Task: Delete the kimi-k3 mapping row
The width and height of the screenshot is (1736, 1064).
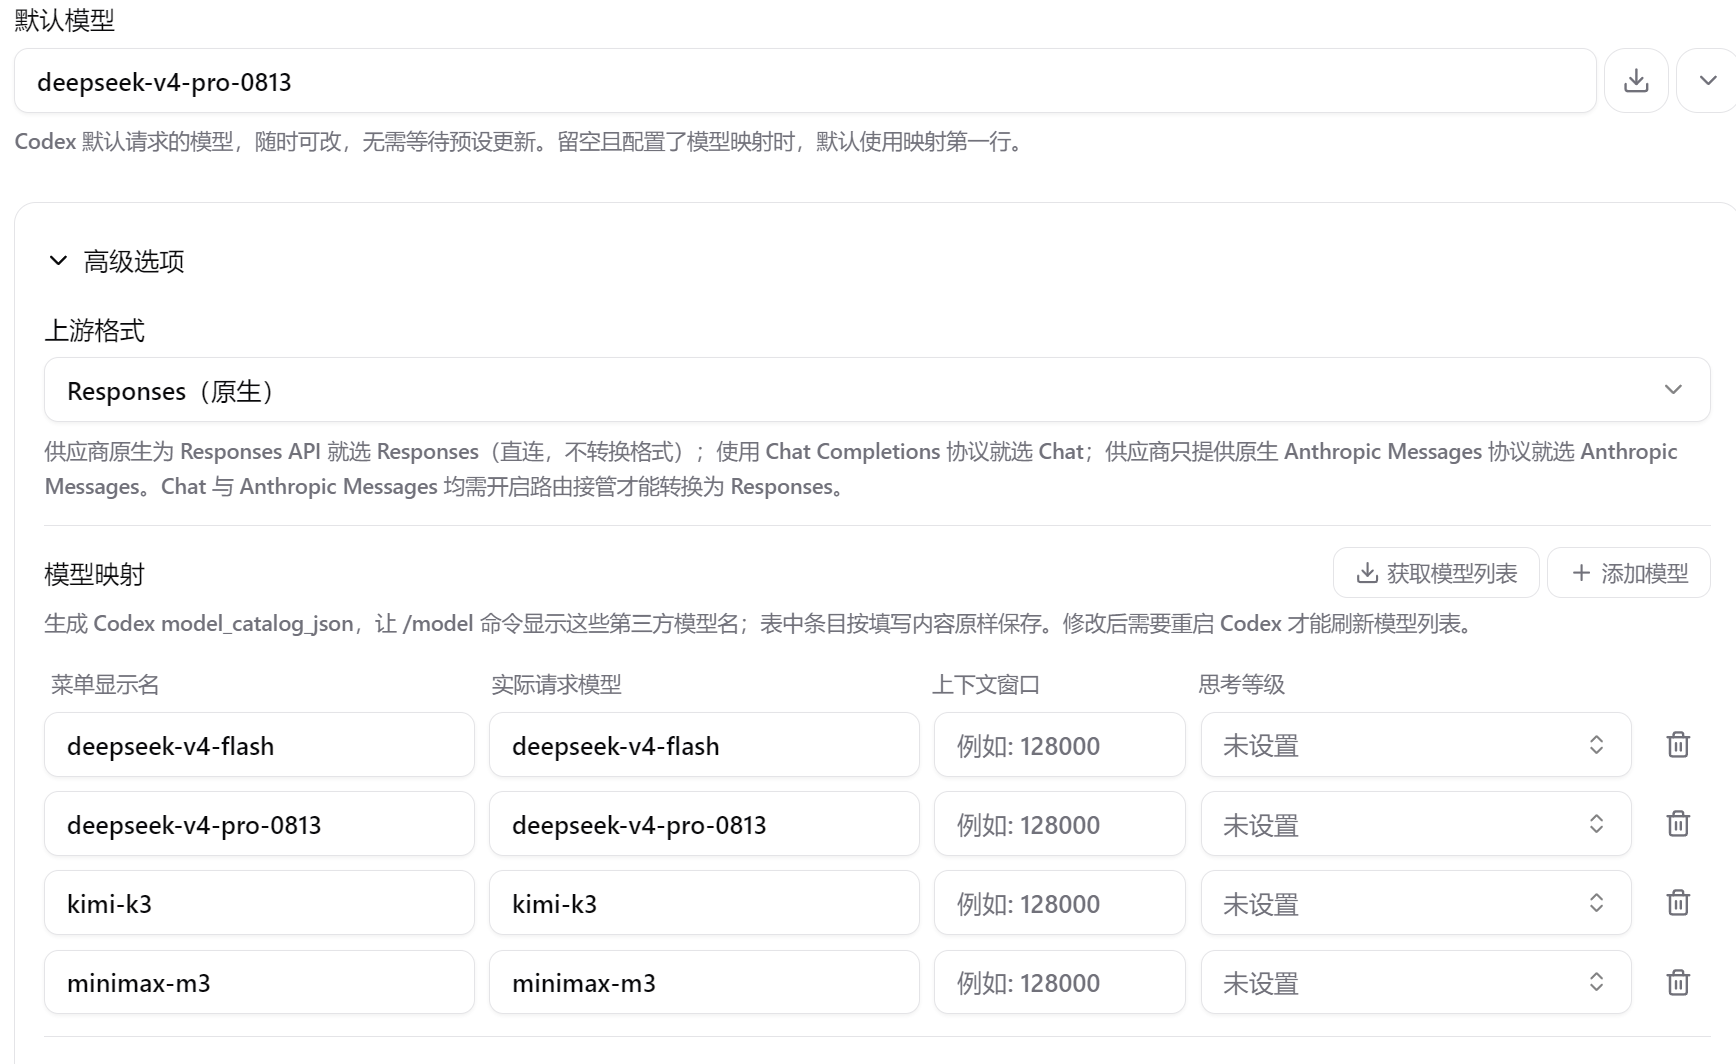Action: [x=1678, y=903]
